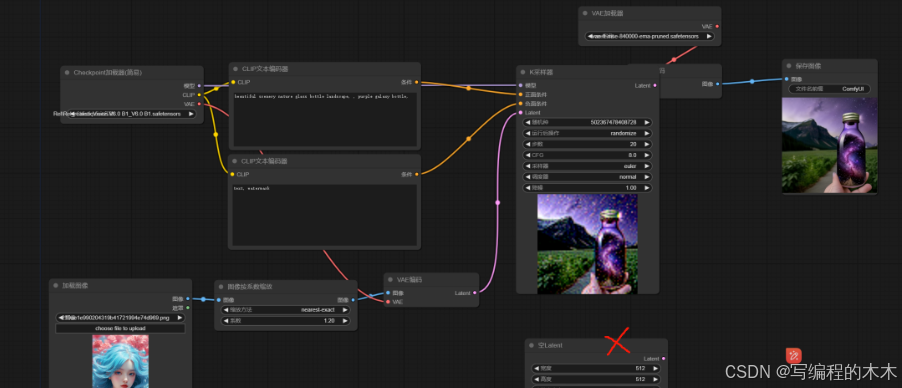Click the denoise 1.00 slider field in K采样器
This screenshot has height=388, width=902.
pos(587,188)
